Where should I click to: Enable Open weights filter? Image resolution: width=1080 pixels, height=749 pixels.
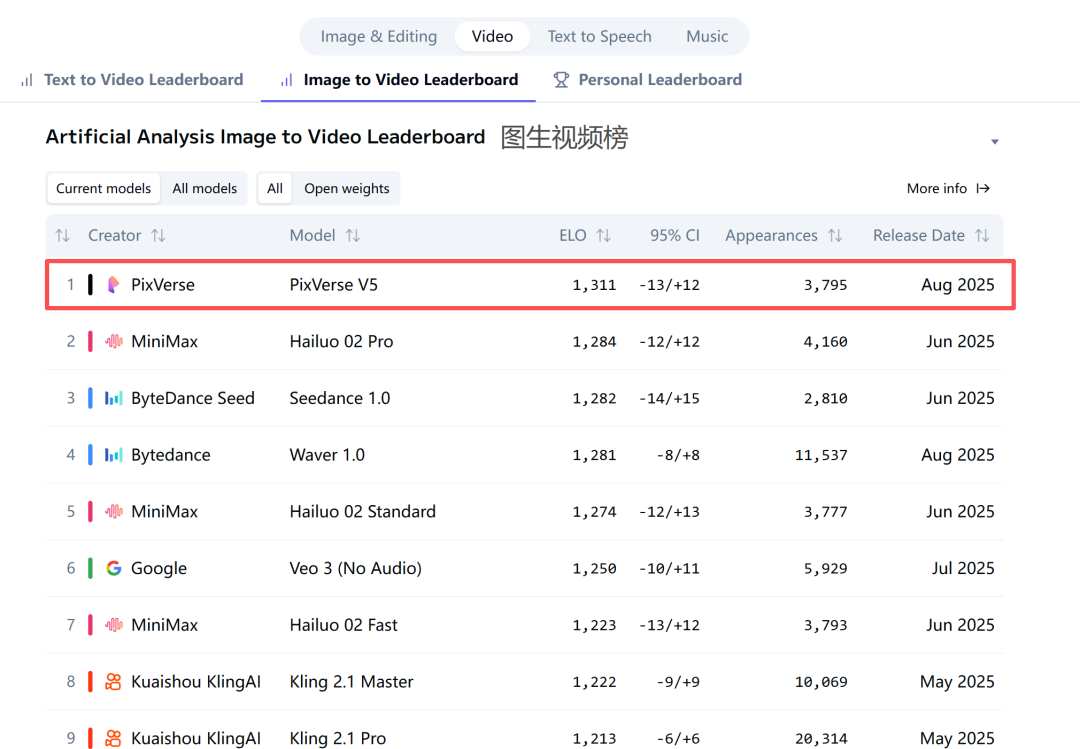pos(347,188)
